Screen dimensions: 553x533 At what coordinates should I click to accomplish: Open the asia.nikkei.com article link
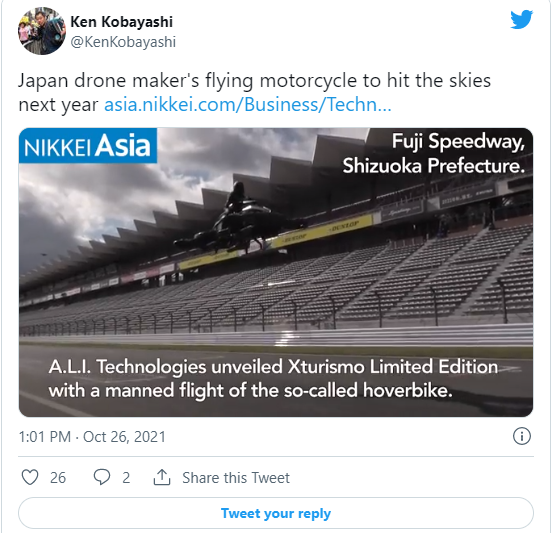click(248, 105)
